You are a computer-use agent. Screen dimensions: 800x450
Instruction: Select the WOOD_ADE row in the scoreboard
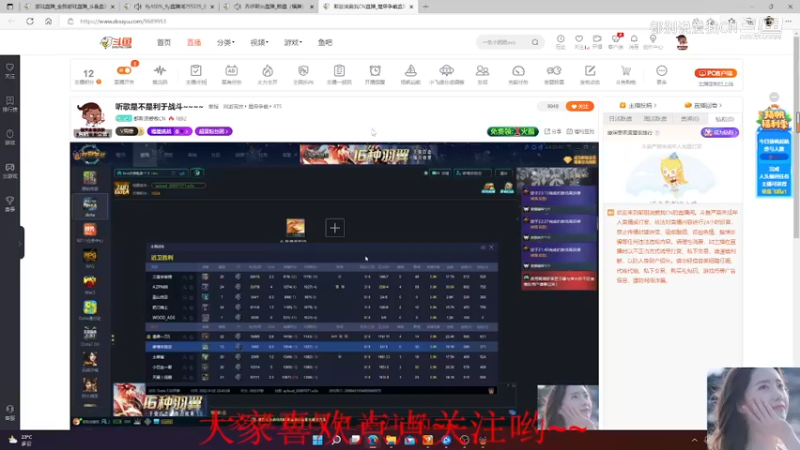[321, 317]
